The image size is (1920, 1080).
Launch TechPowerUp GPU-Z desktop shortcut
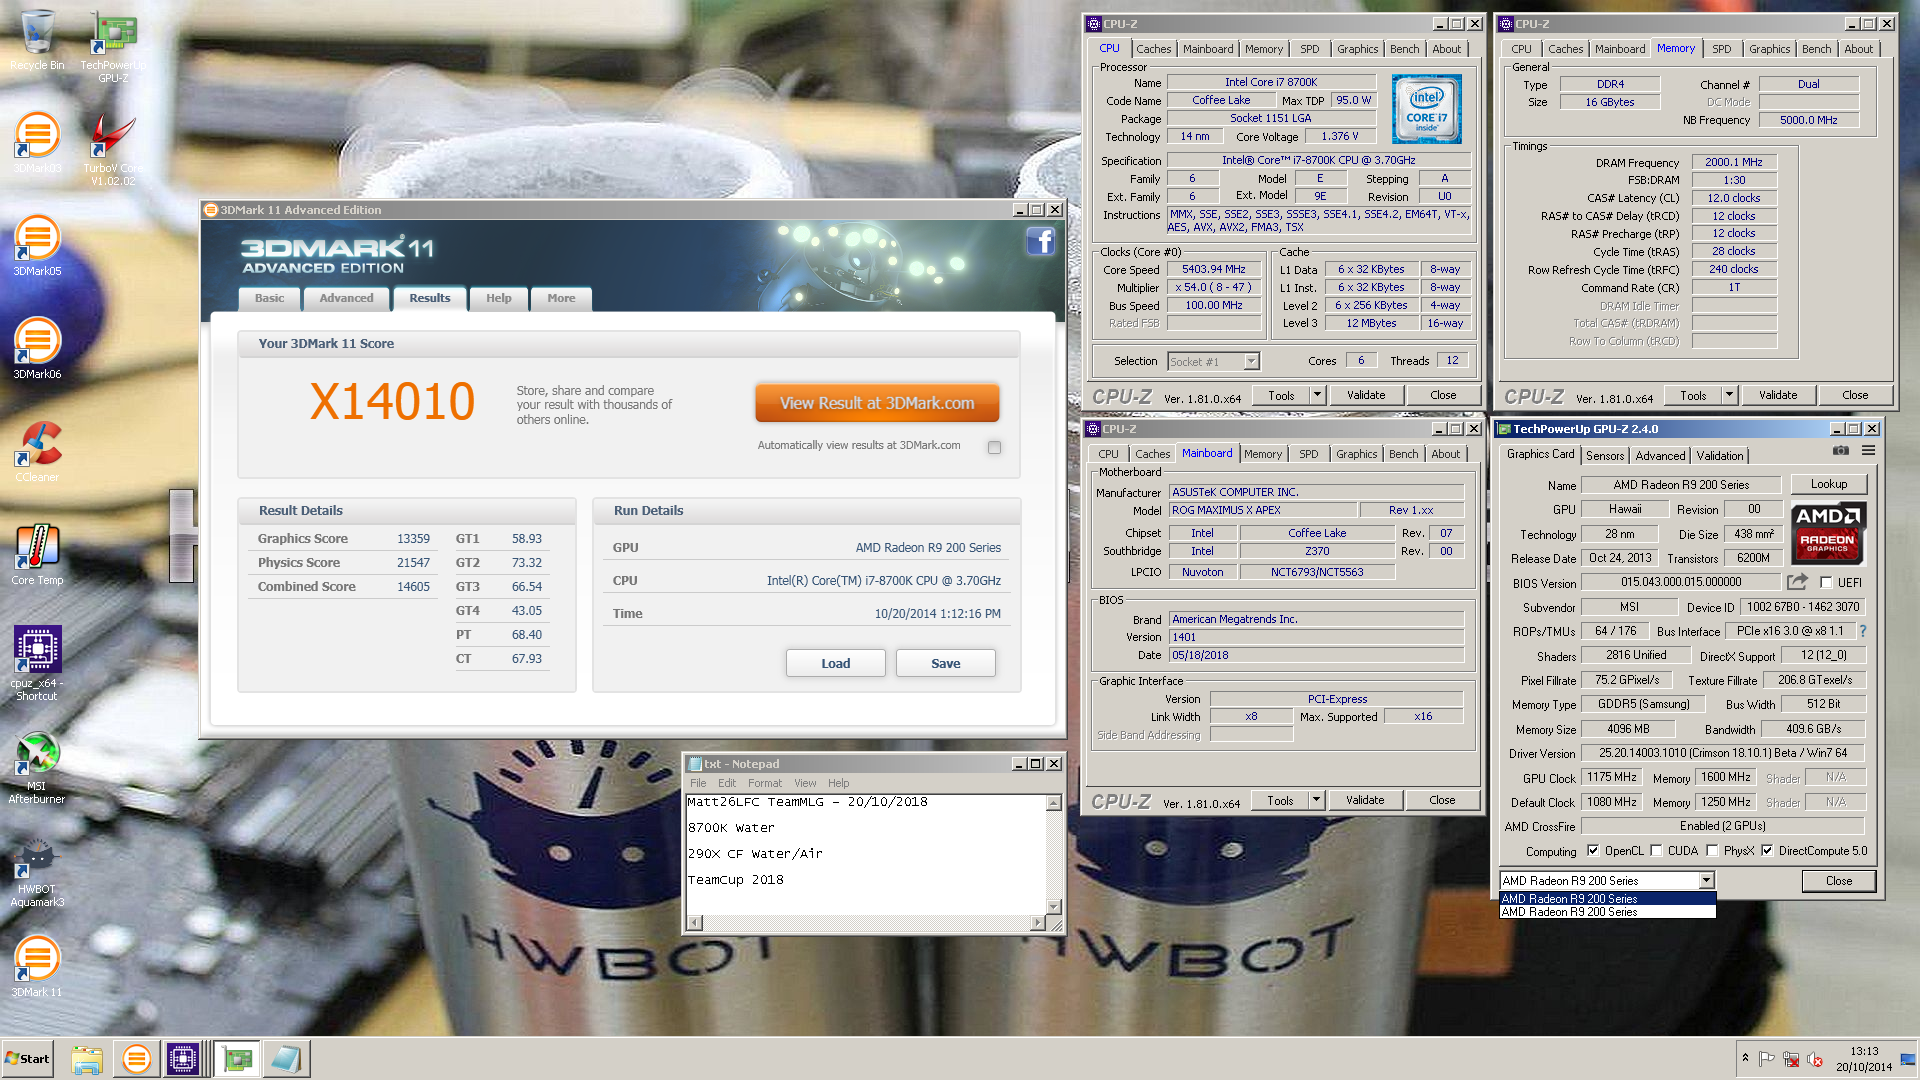coord(113,47)
